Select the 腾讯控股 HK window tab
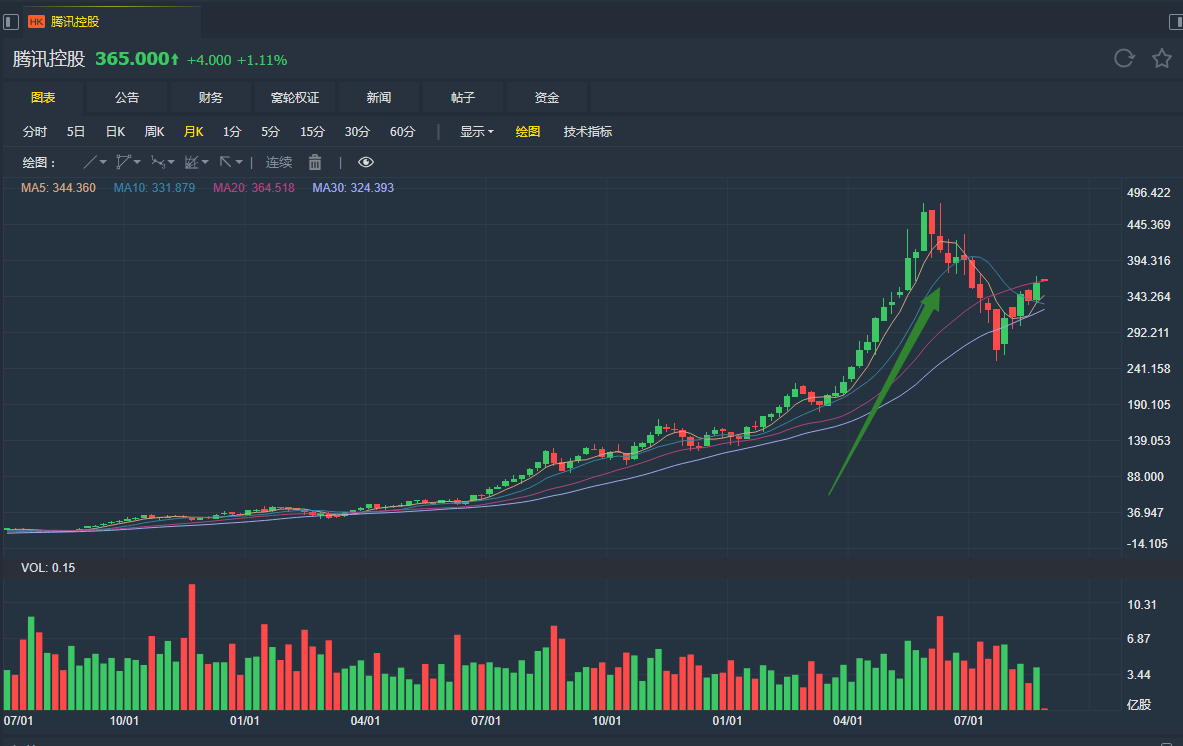Screen dimensions: 1183x746 (x=75, y=21)
